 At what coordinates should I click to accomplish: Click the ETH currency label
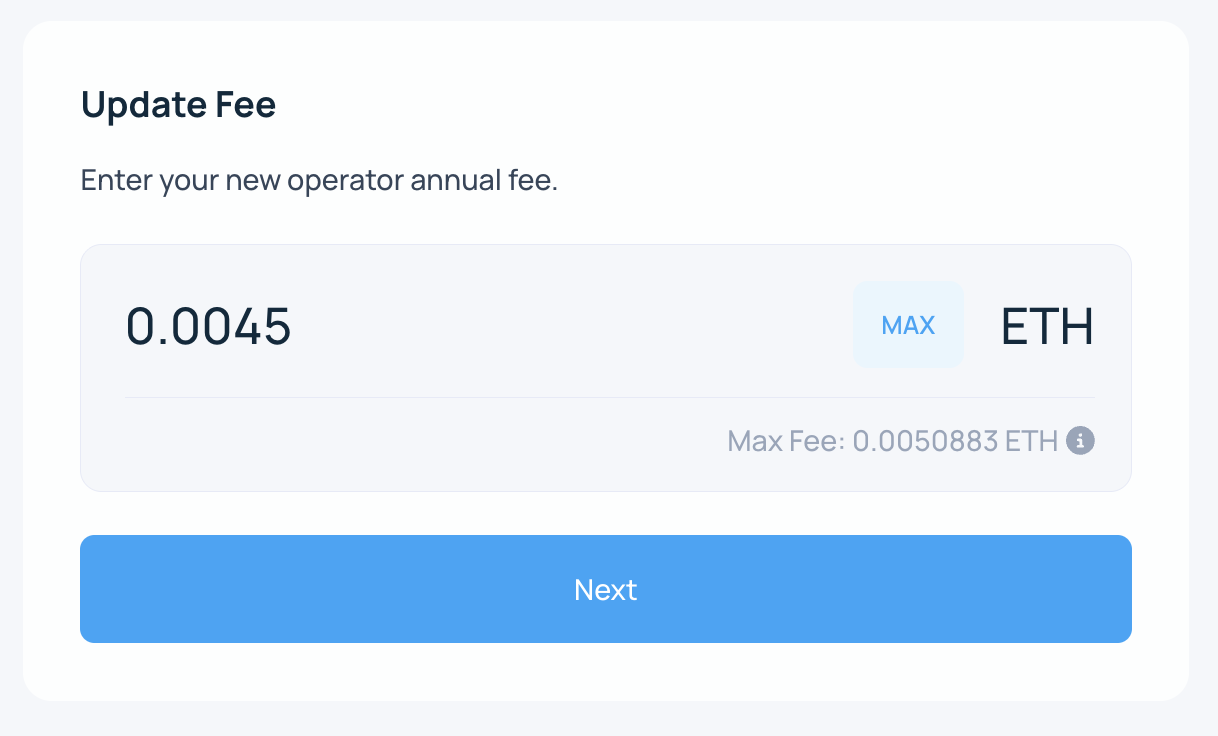[1047, 327]
